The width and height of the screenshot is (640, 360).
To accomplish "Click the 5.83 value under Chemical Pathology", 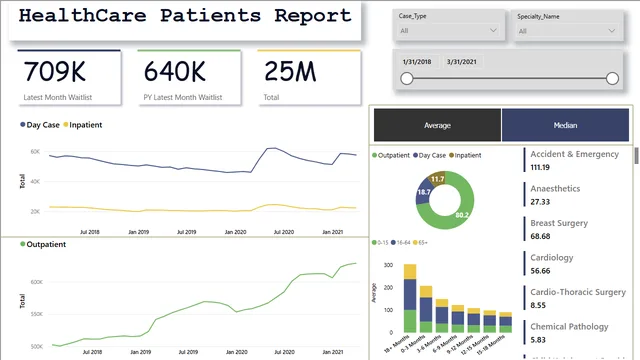I will (x=538, y=340).
